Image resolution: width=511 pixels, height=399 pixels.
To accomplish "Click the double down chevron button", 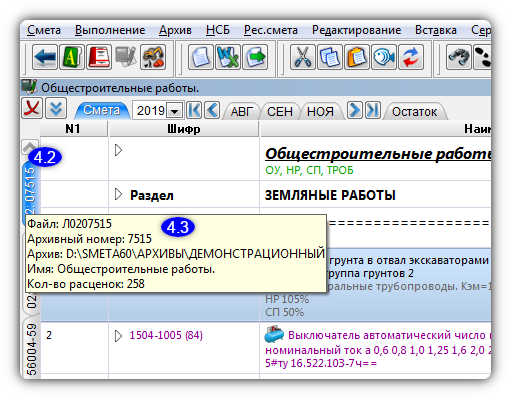I will 56,108.
